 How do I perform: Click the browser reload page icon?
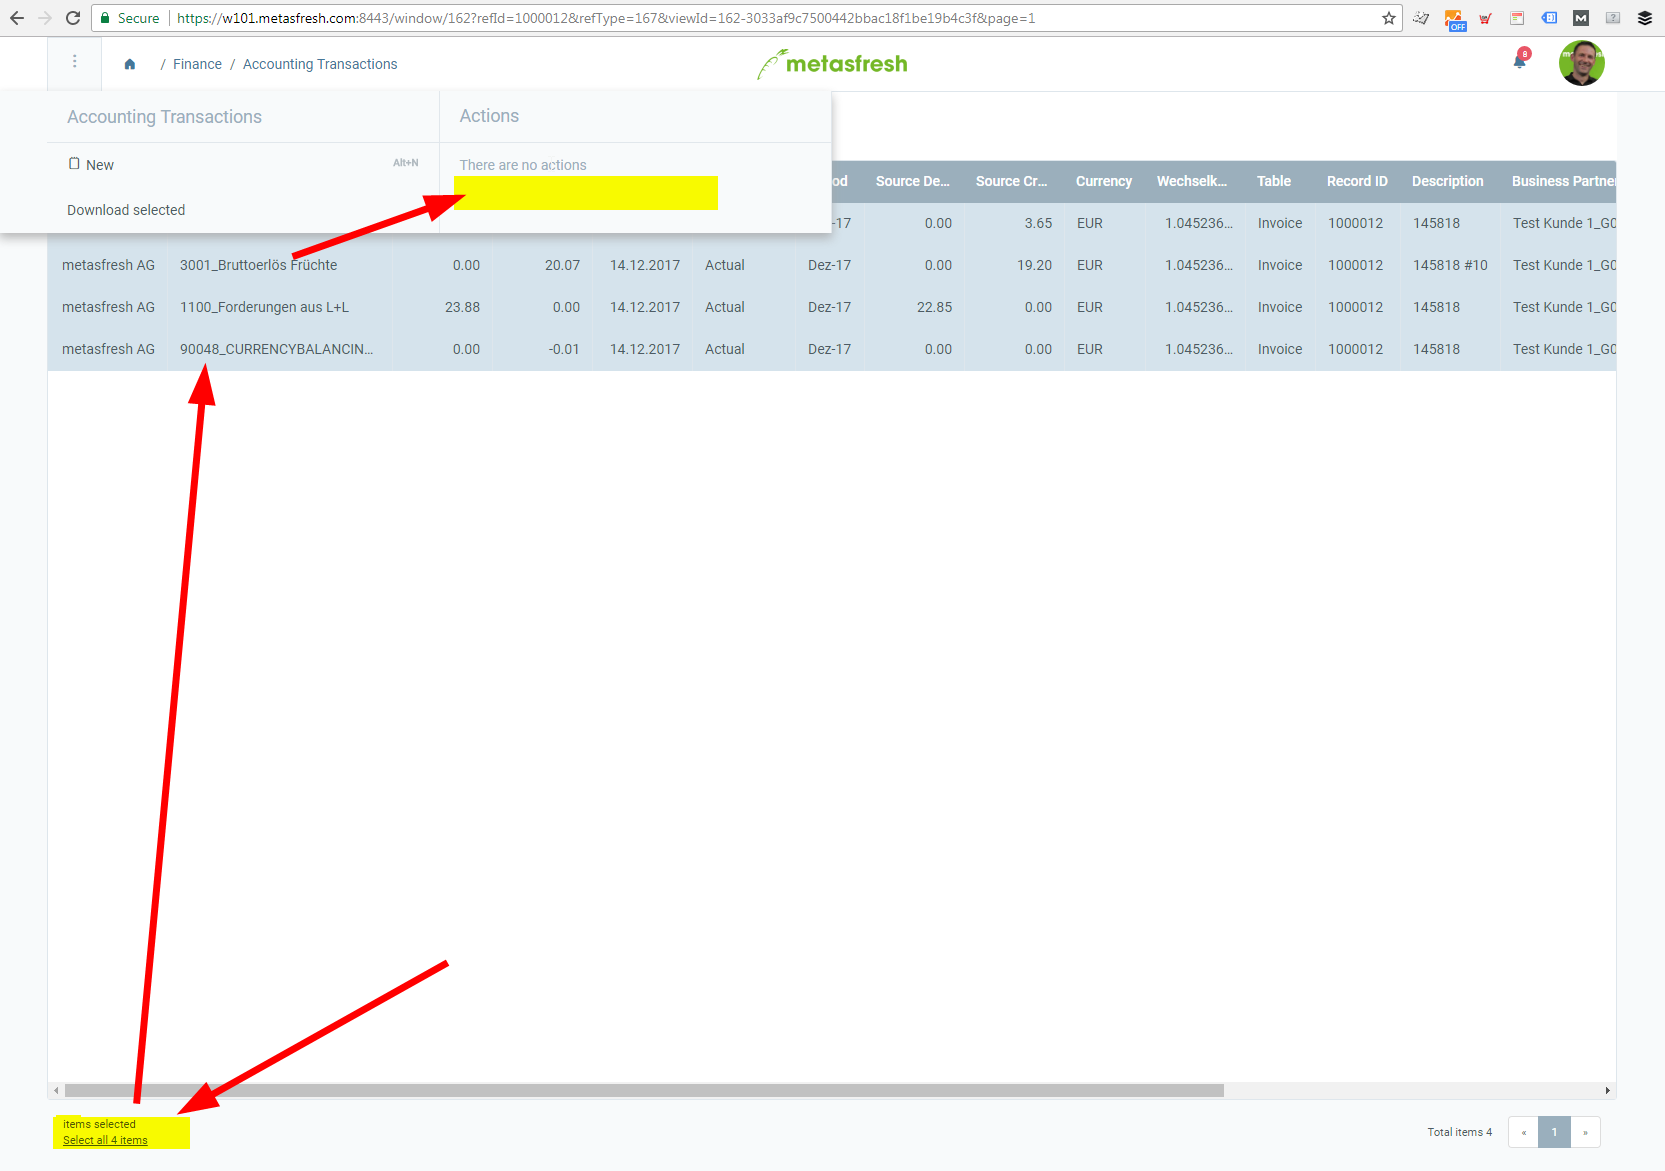pyautogui.click(x=71, y=17)
